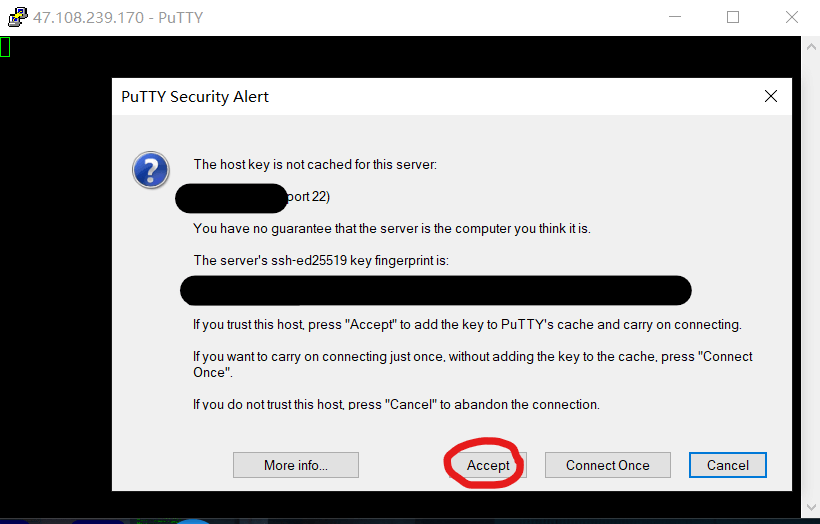This screenshot has height=524, width=820.
Task: Click the redacted ssh-ed25519 fingerprint bar
Action: point(436,290)
